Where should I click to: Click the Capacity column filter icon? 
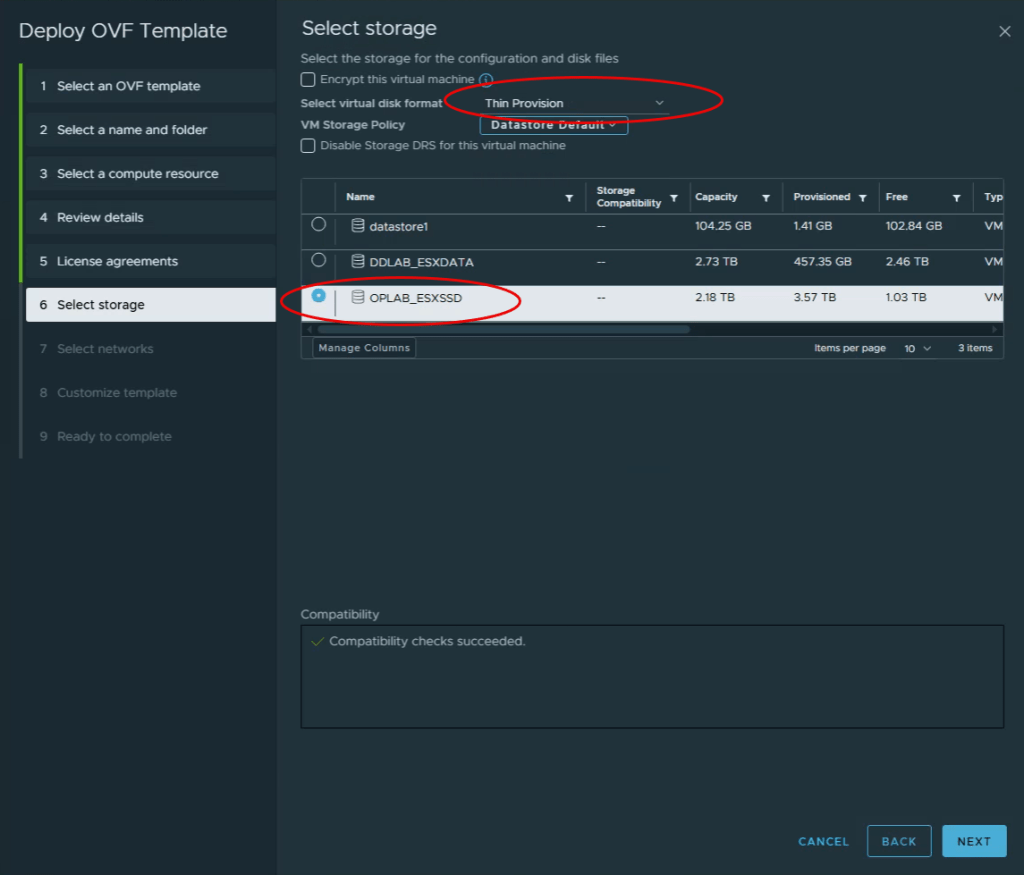point(766,198)
